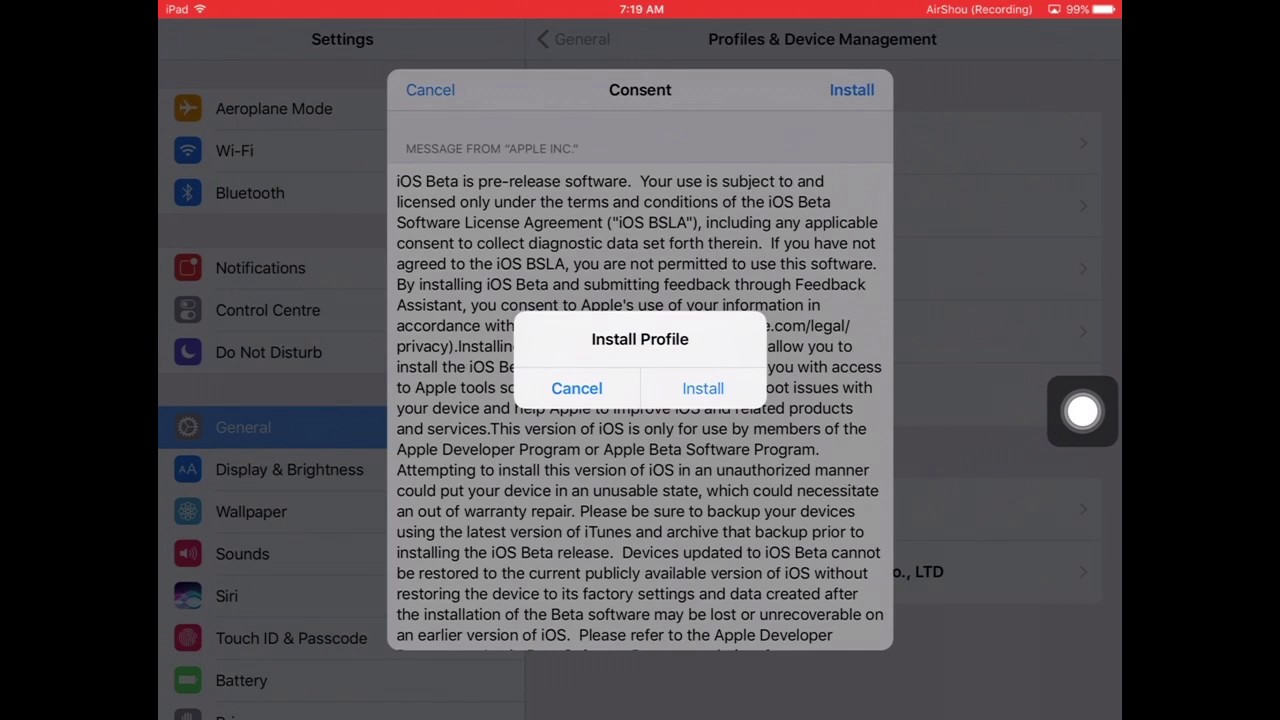Tap the AirShou (Recording) status bar indicator

click(979, 9)
